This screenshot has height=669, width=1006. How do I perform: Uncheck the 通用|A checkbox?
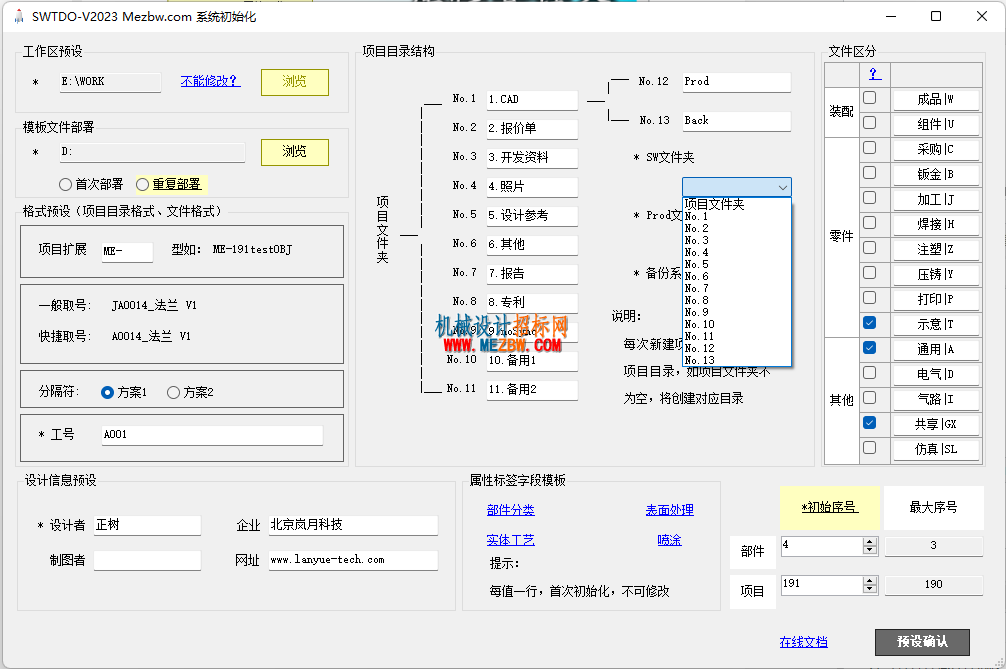[869, 348]
